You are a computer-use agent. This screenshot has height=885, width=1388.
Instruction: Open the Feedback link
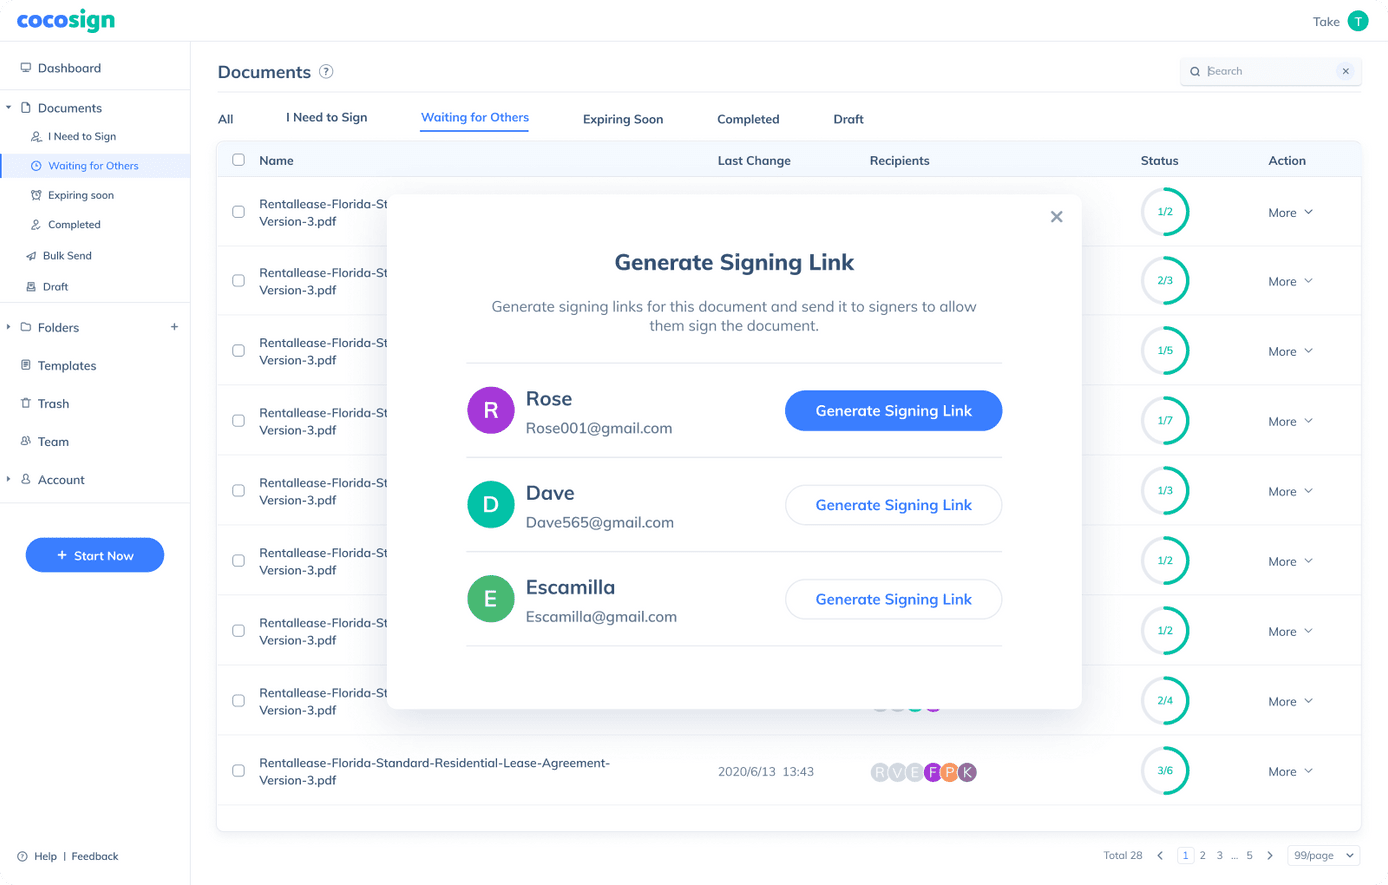(x=95, y=857)
